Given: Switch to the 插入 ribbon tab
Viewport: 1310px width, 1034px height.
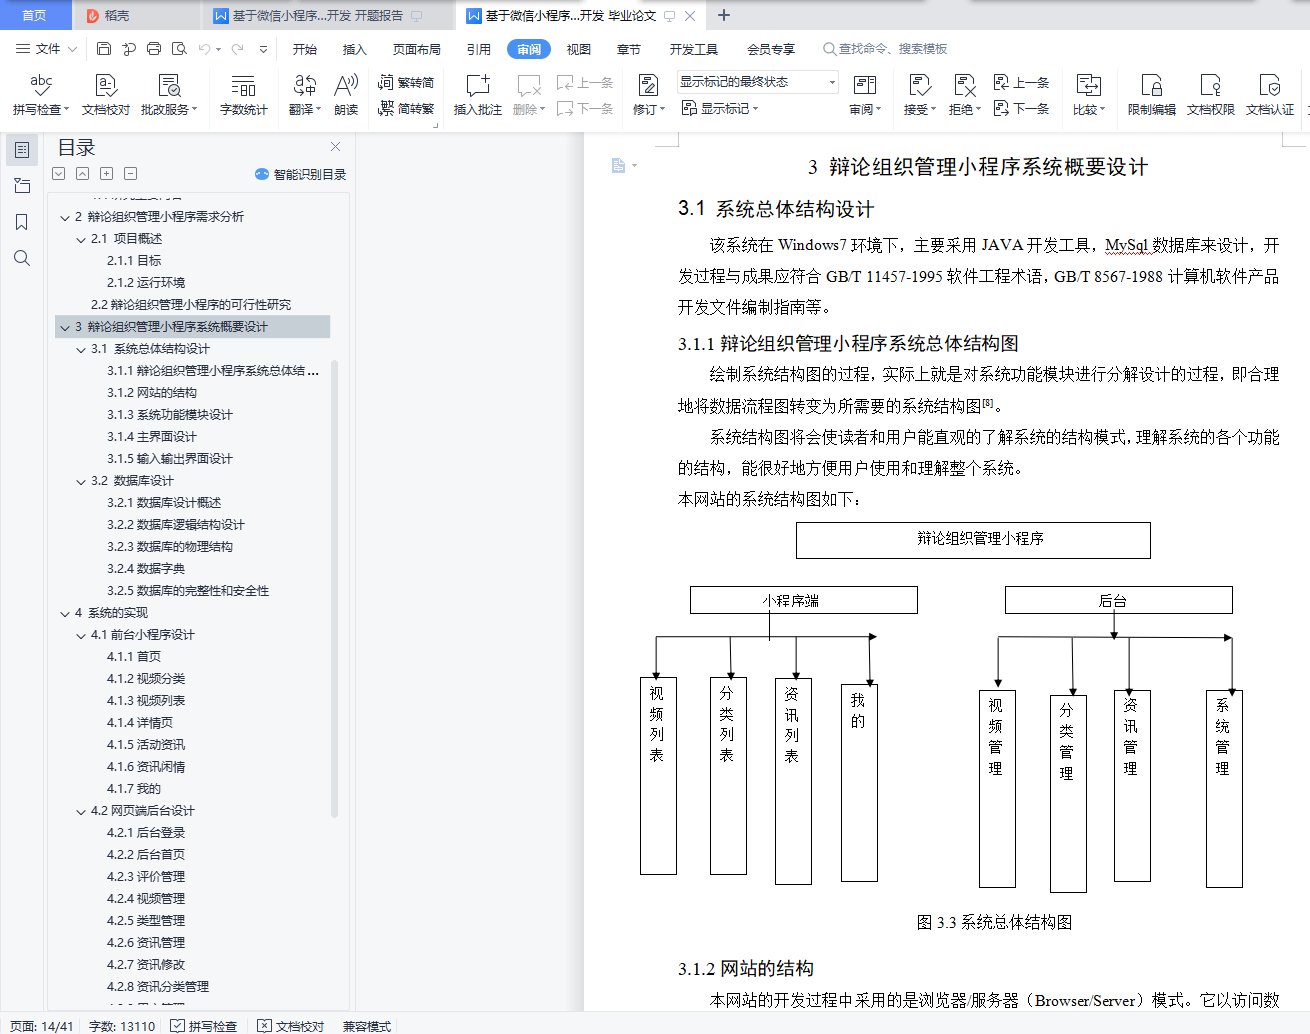Looking at the screenshot, I should coord(355,49).
